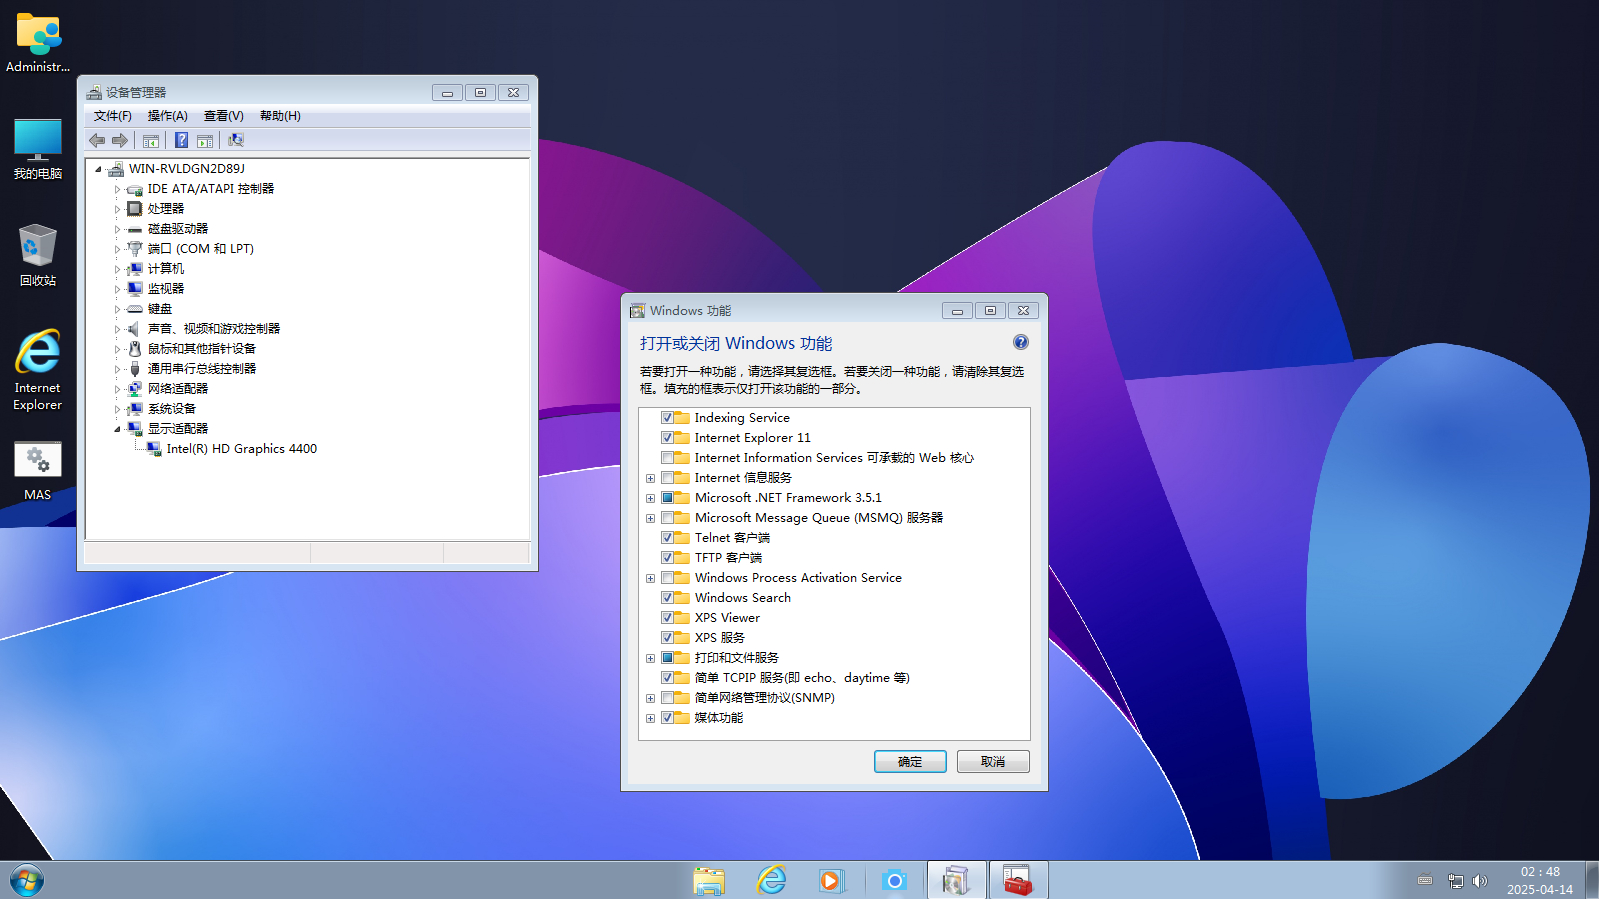Expand the Microsoft Message Queue (MSMQ) node
Screen dimensions: 1599x899
pos(650,518)
